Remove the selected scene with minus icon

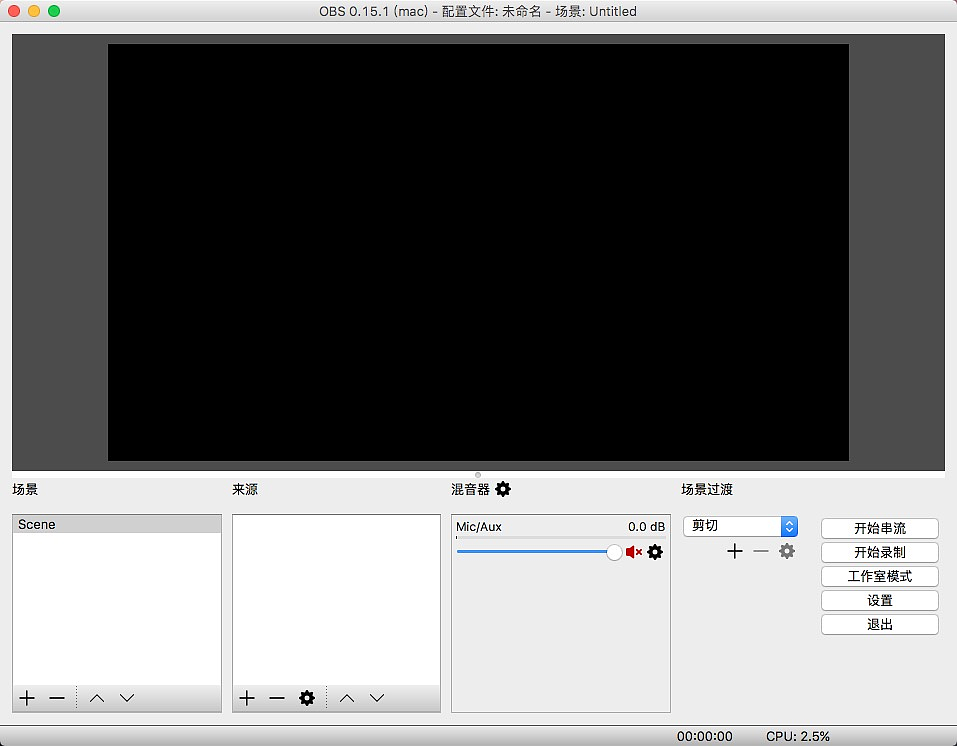click(57, 698)
